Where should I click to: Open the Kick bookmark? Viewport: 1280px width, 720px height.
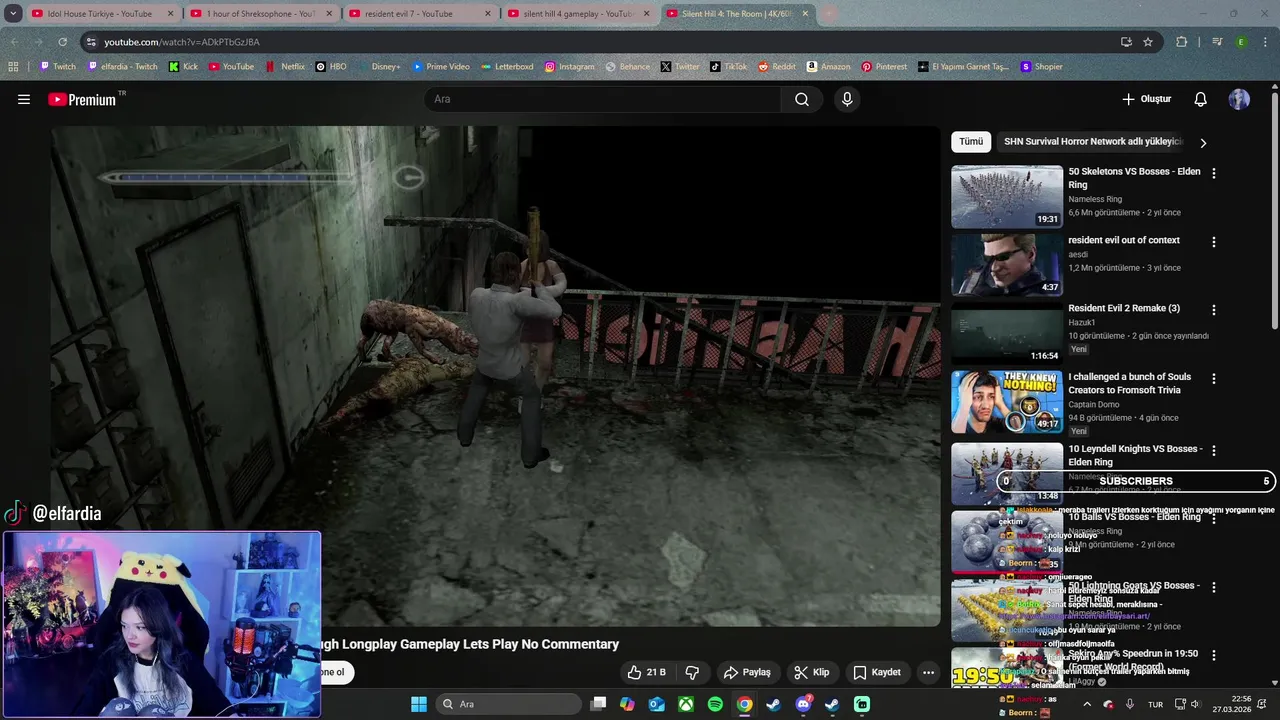click(x=183, y=67)
